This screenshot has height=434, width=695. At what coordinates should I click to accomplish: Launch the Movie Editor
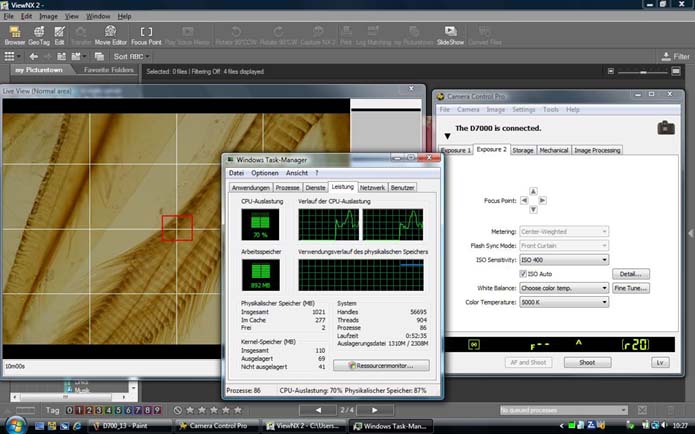(x=110, y=35)
